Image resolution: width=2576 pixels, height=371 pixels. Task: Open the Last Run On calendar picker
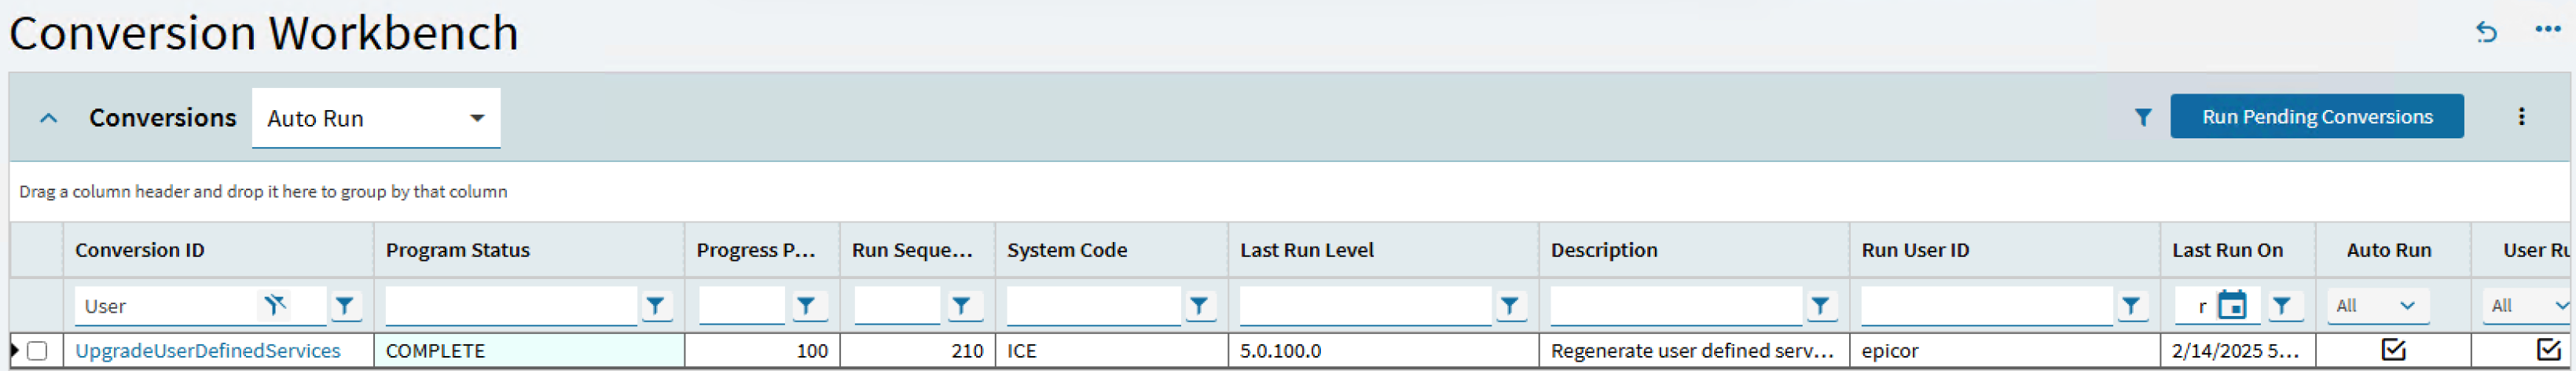click(x=2232, y=305)
